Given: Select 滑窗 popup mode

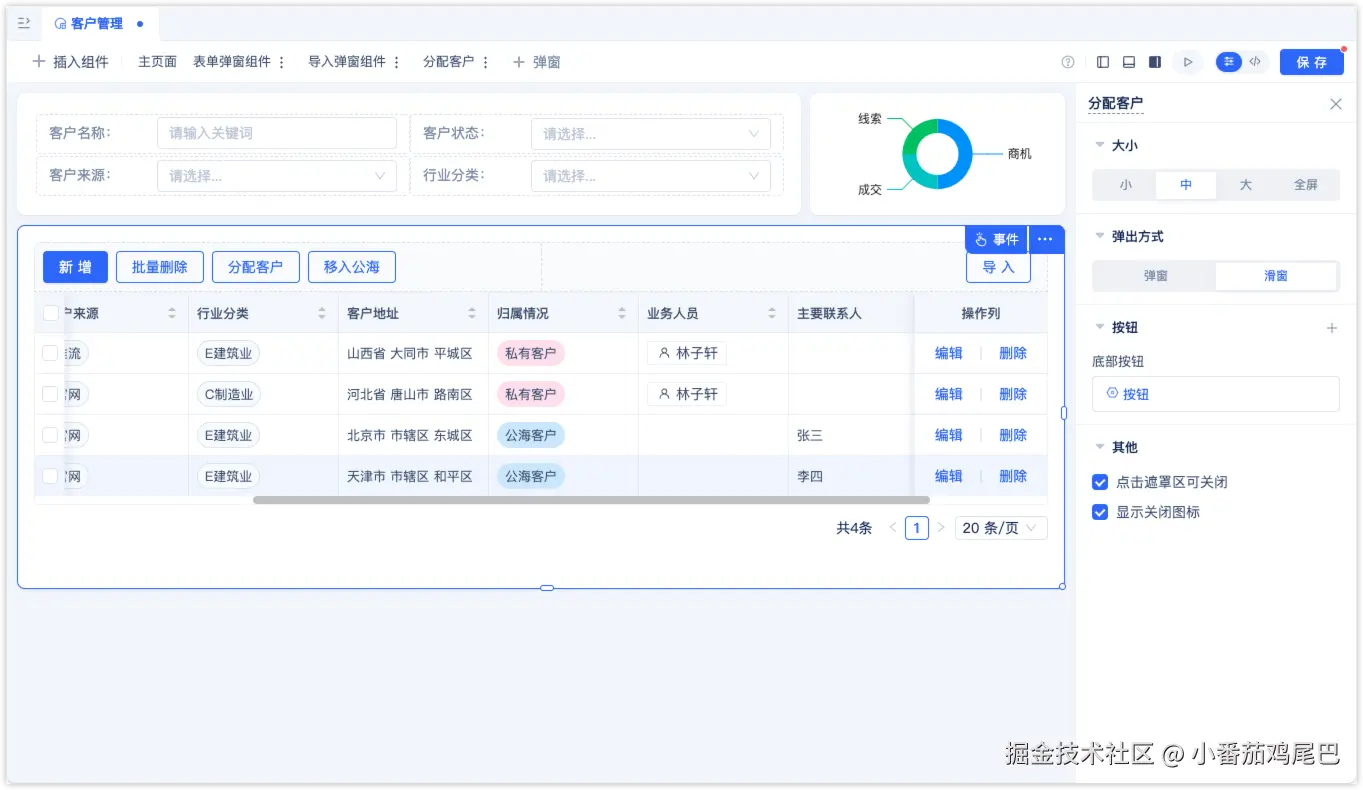Looking at the screenshot, I should [1276, 276].
